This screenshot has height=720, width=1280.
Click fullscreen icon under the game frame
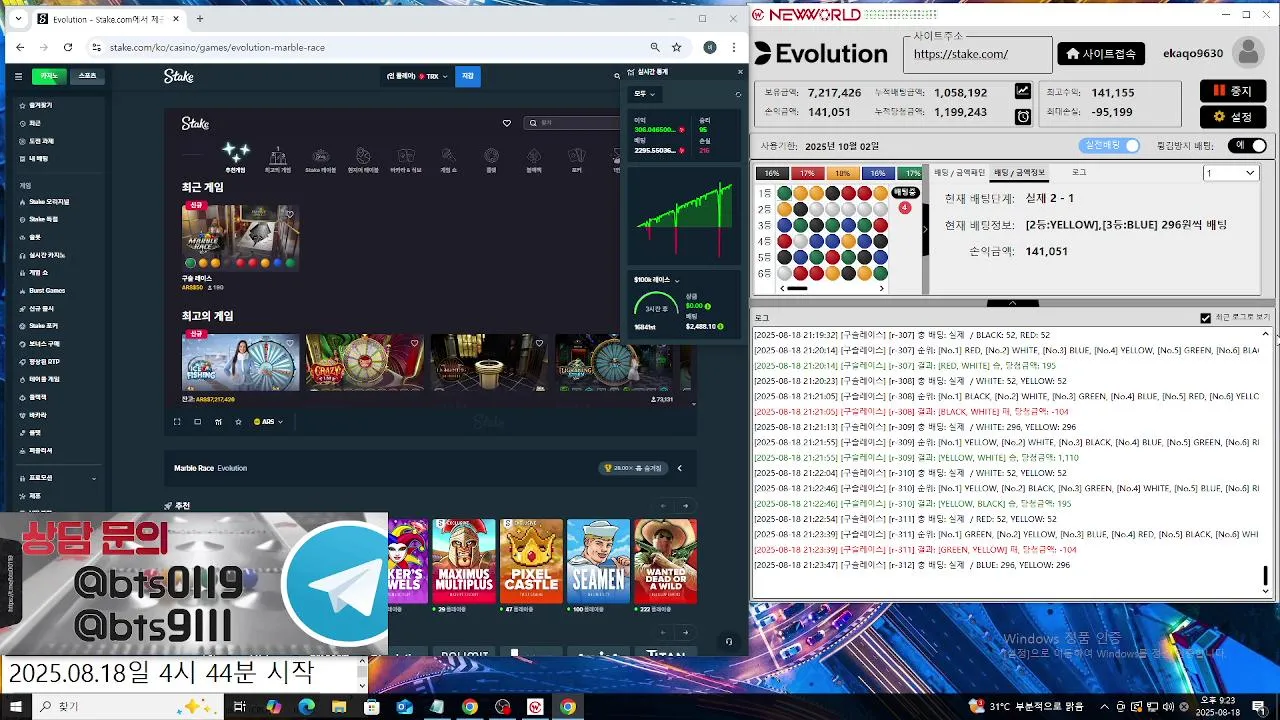tap(177, 422)
